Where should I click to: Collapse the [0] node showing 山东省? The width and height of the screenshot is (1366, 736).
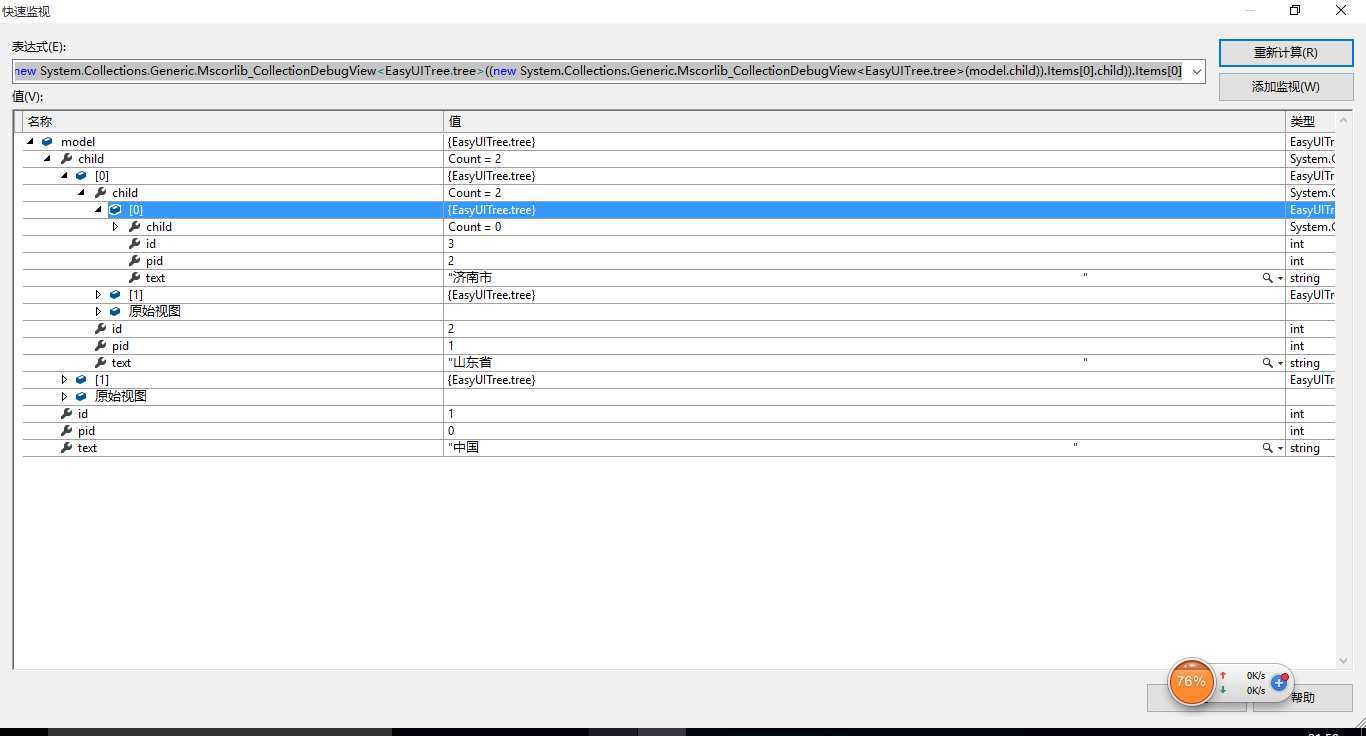(x=64, y=176)
